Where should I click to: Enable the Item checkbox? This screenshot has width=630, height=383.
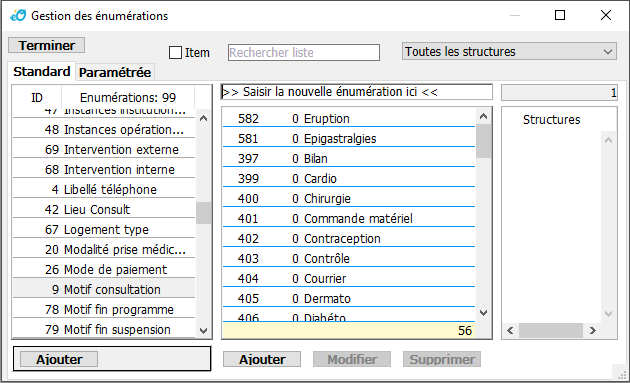pyautogui.click(x=176, y=52)
